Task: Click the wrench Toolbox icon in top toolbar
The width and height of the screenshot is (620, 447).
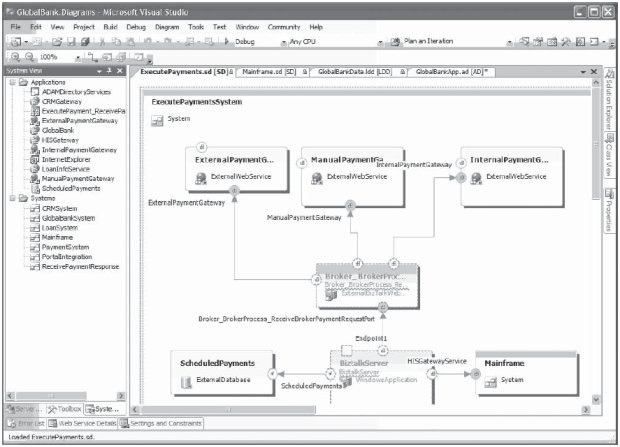Action: (x=566, y=41)
